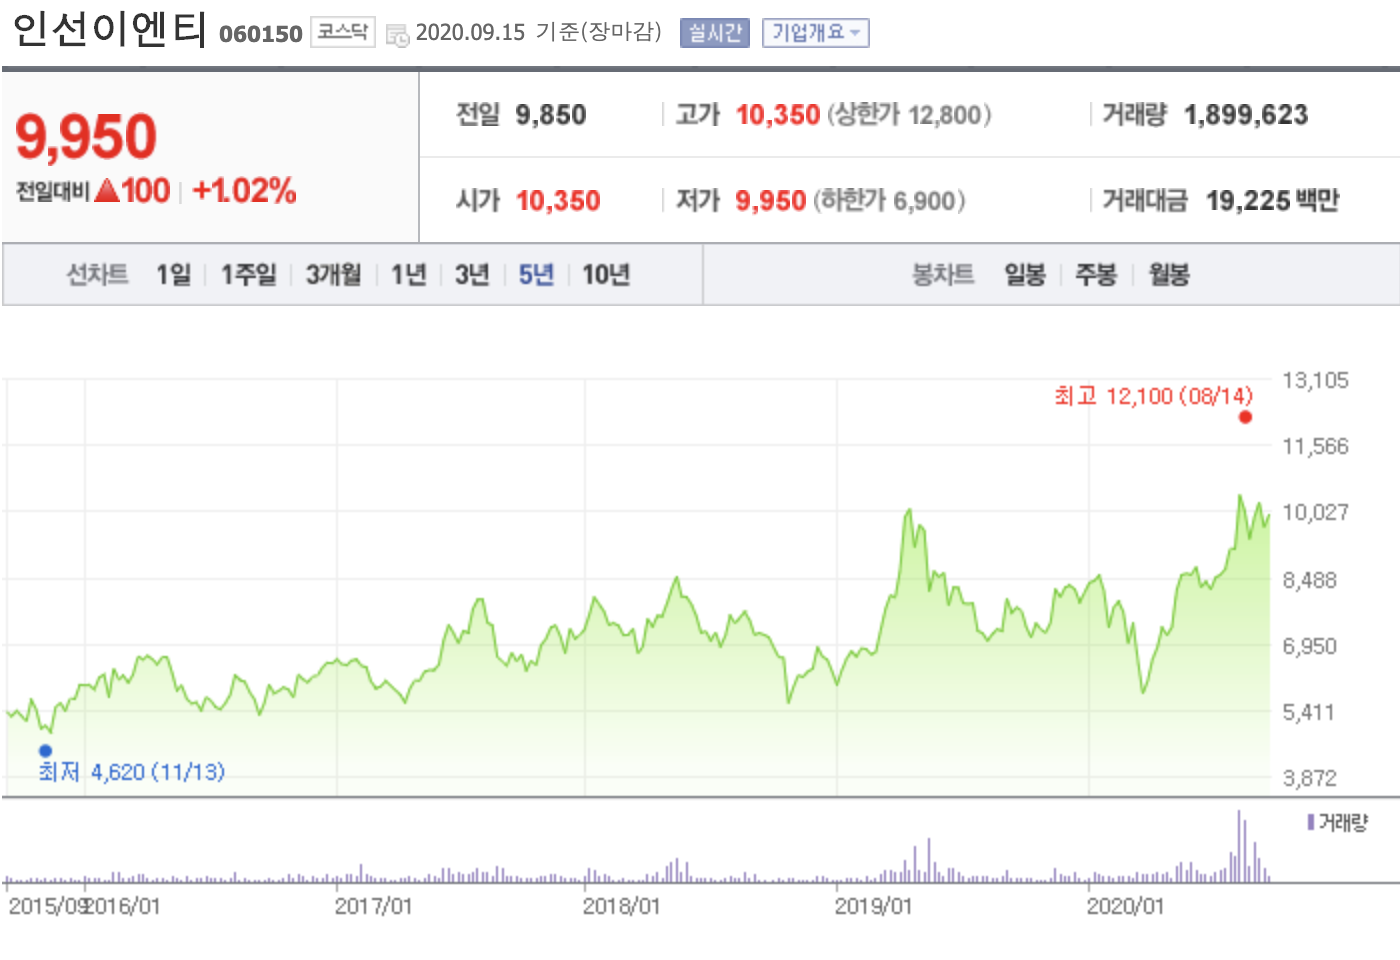Click the 상한가 12,800 text
This screenshot has height=960, width=1400.
(909, 115)
